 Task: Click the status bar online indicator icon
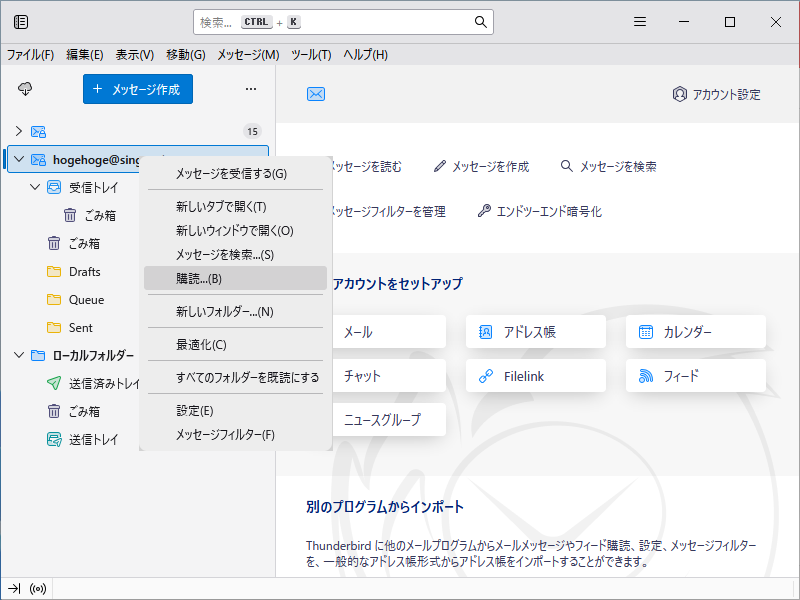[38, 589]
